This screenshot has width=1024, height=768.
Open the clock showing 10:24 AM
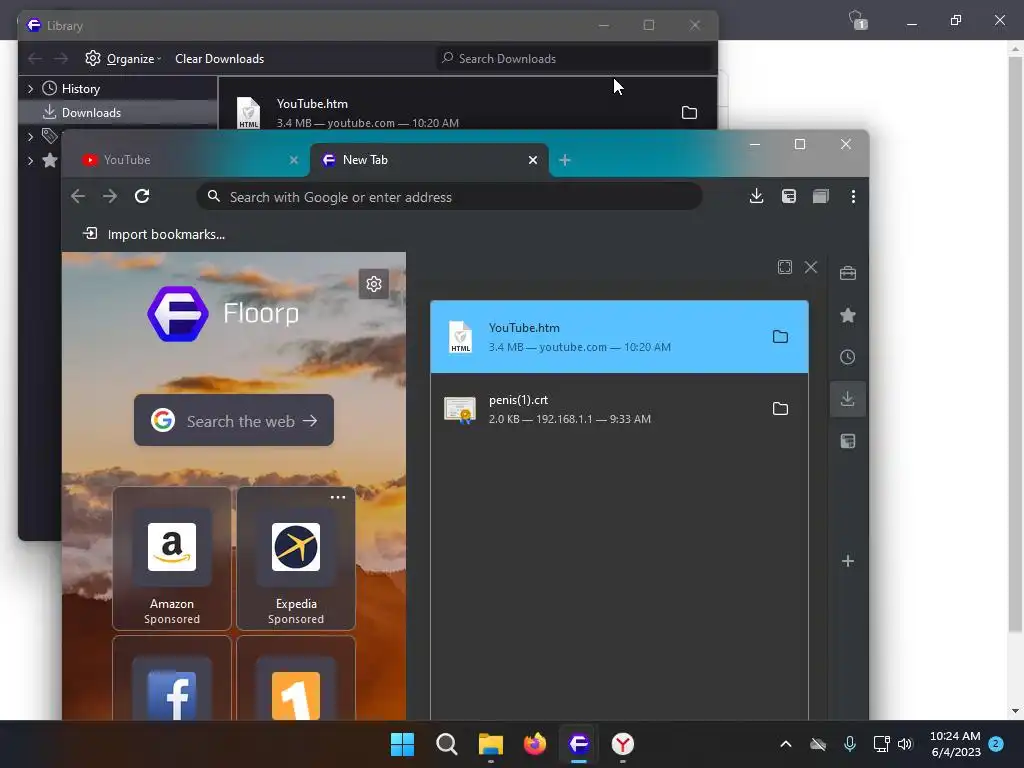[x=955, y=744]
